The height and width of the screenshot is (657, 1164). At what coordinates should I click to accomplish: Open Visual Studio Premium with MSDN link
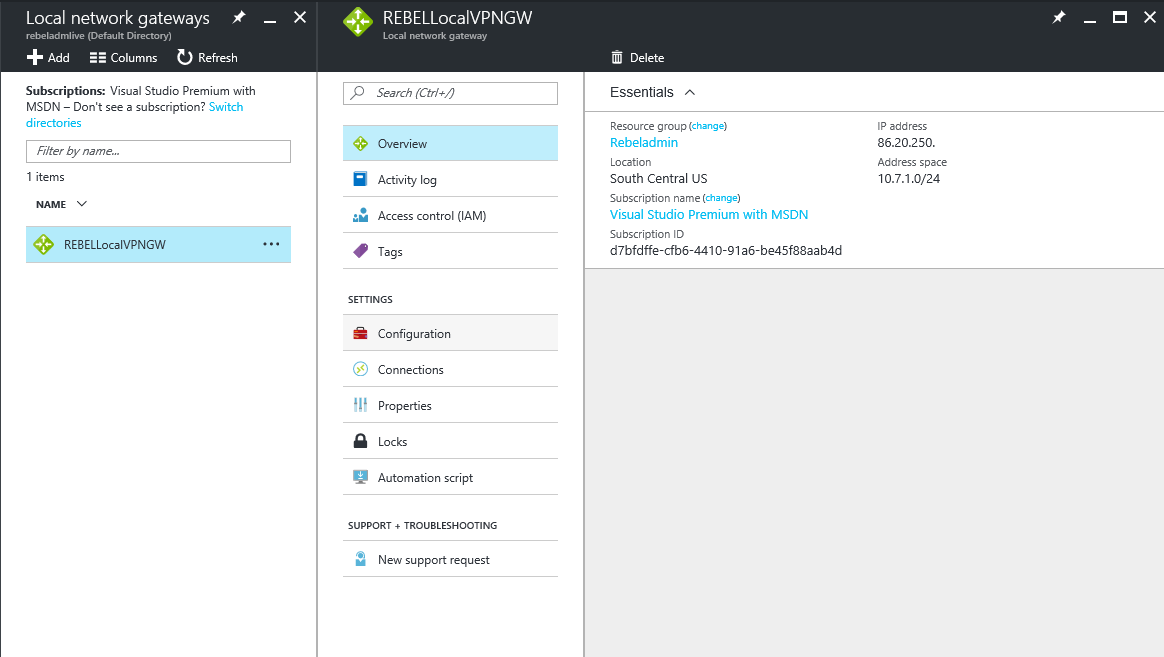tap(709, 215)
